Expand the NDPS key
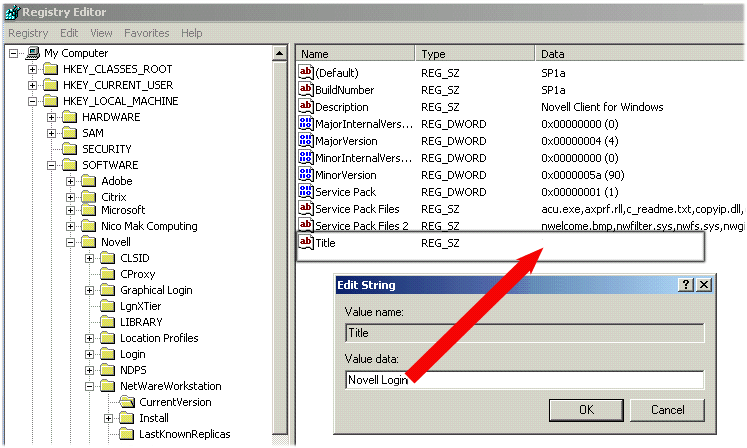This screenshot has width=747, height=448. [90, 370]
